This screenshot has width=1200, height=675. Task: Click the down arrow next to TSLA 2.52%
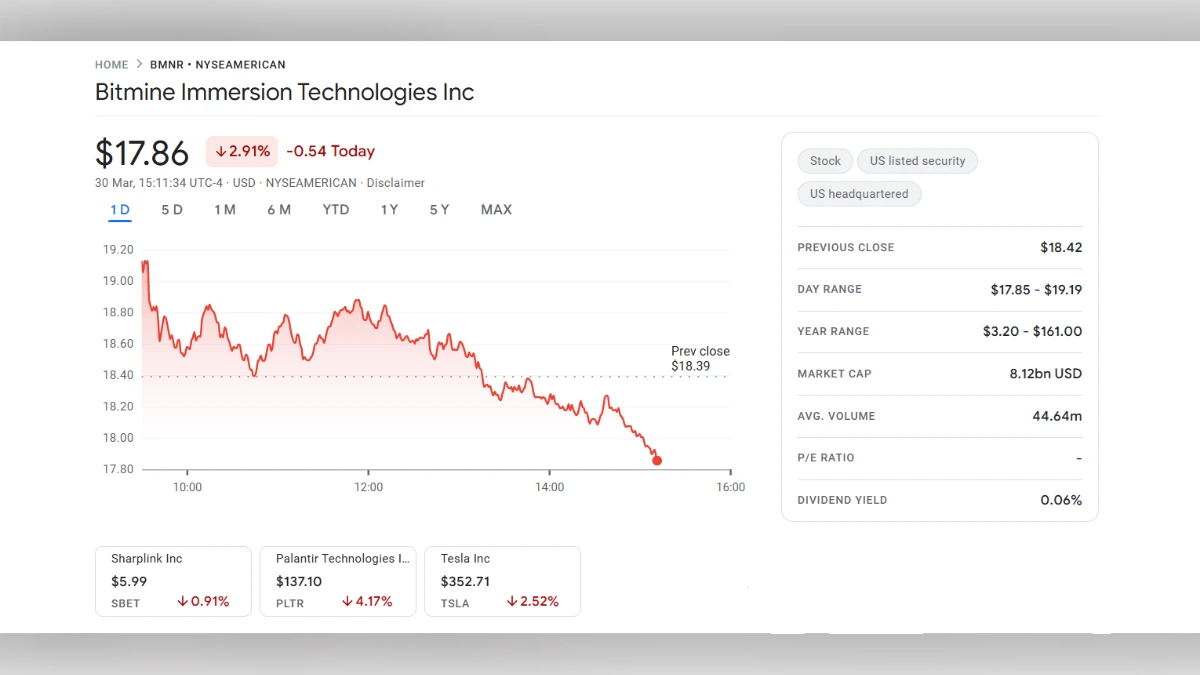510,601
